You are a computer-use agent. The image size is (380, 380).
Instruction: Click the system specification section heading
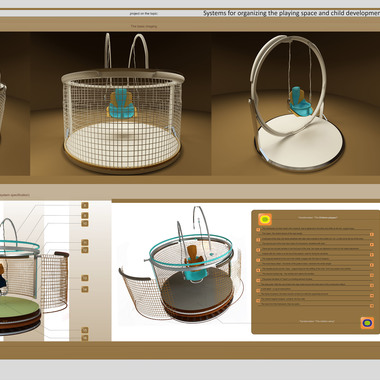click(x=15, y=195)
